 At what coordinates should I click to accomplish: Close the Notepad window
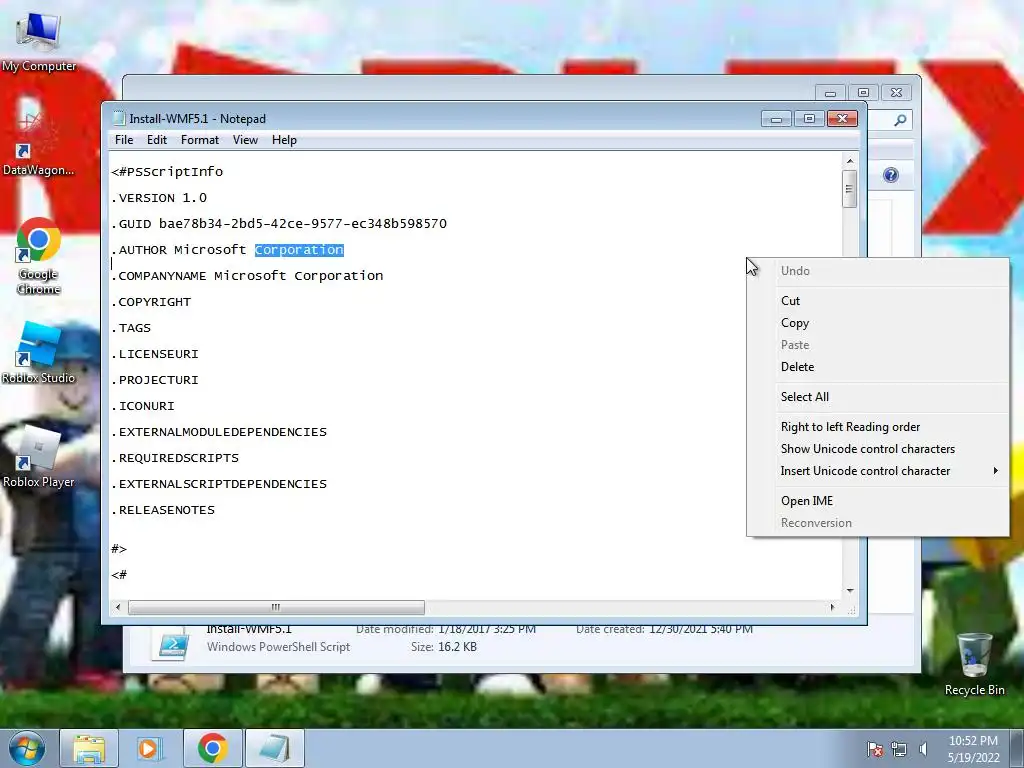(842, 119)
